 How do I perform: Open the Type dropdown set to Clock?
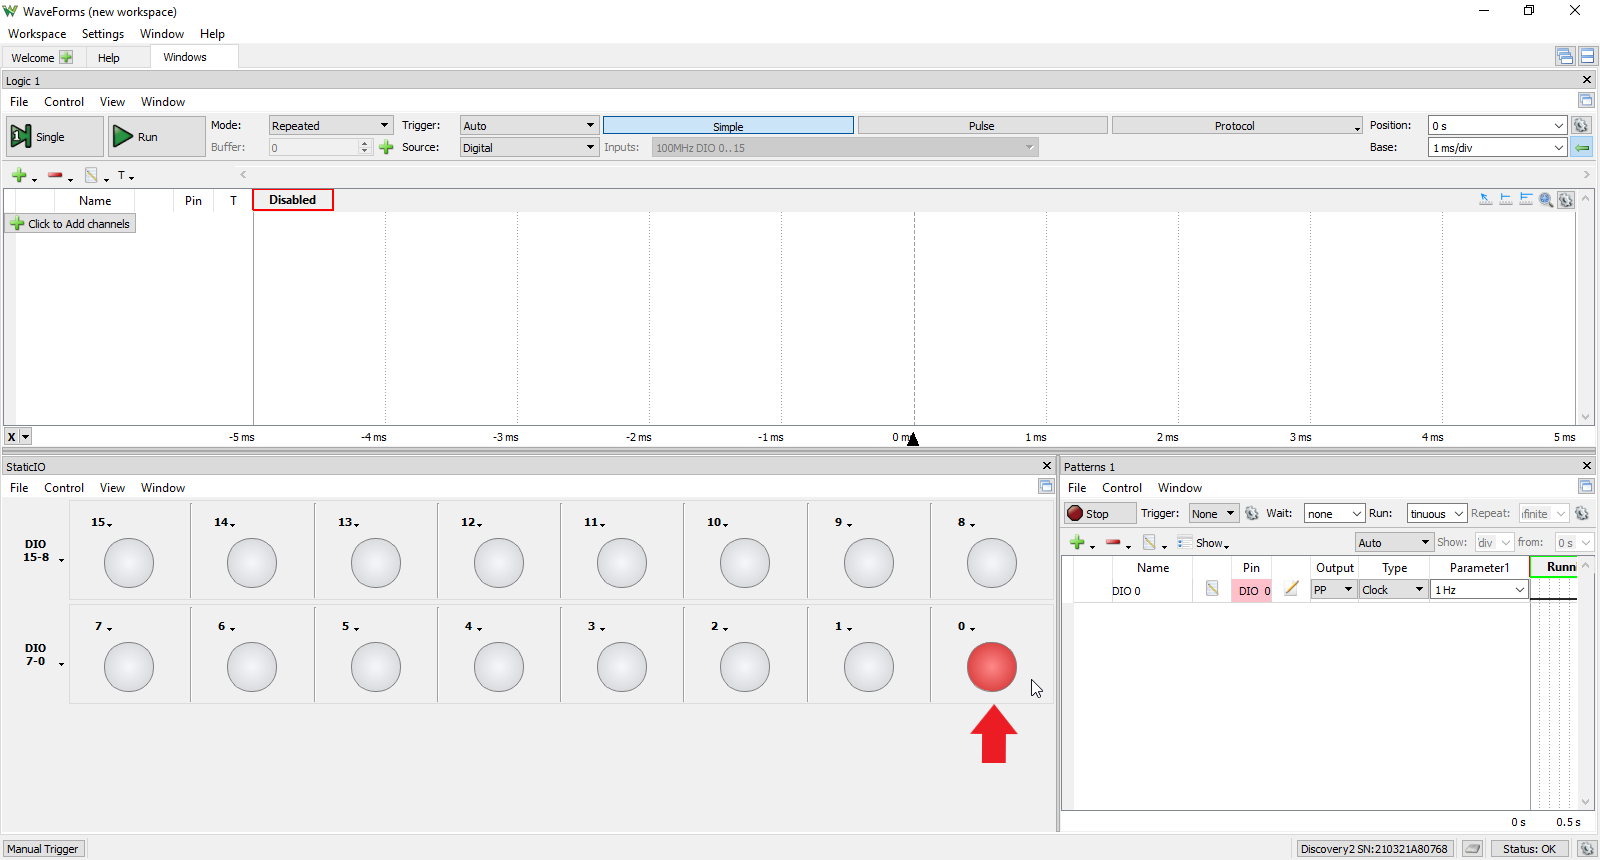(1393, 590)
